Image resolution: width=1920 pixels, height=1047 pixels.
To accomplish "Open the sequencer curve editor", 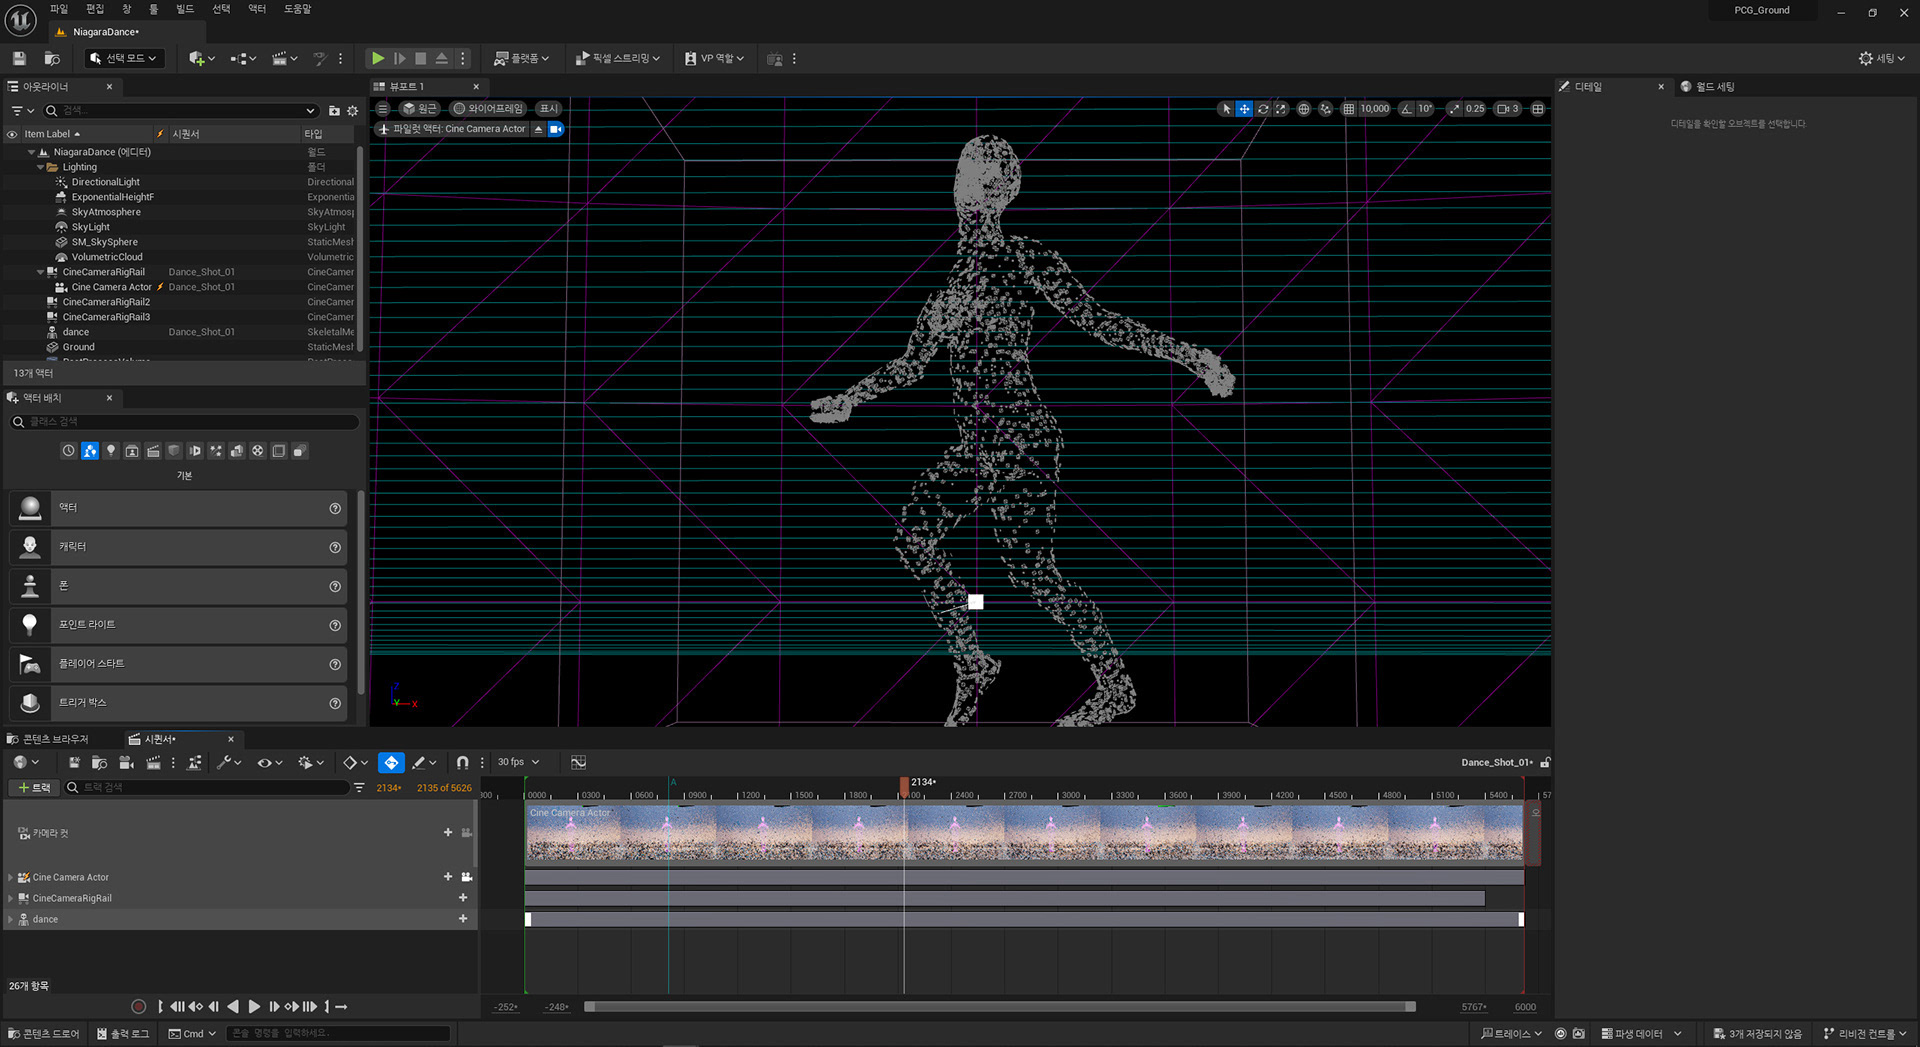I will tap(578, 762).
